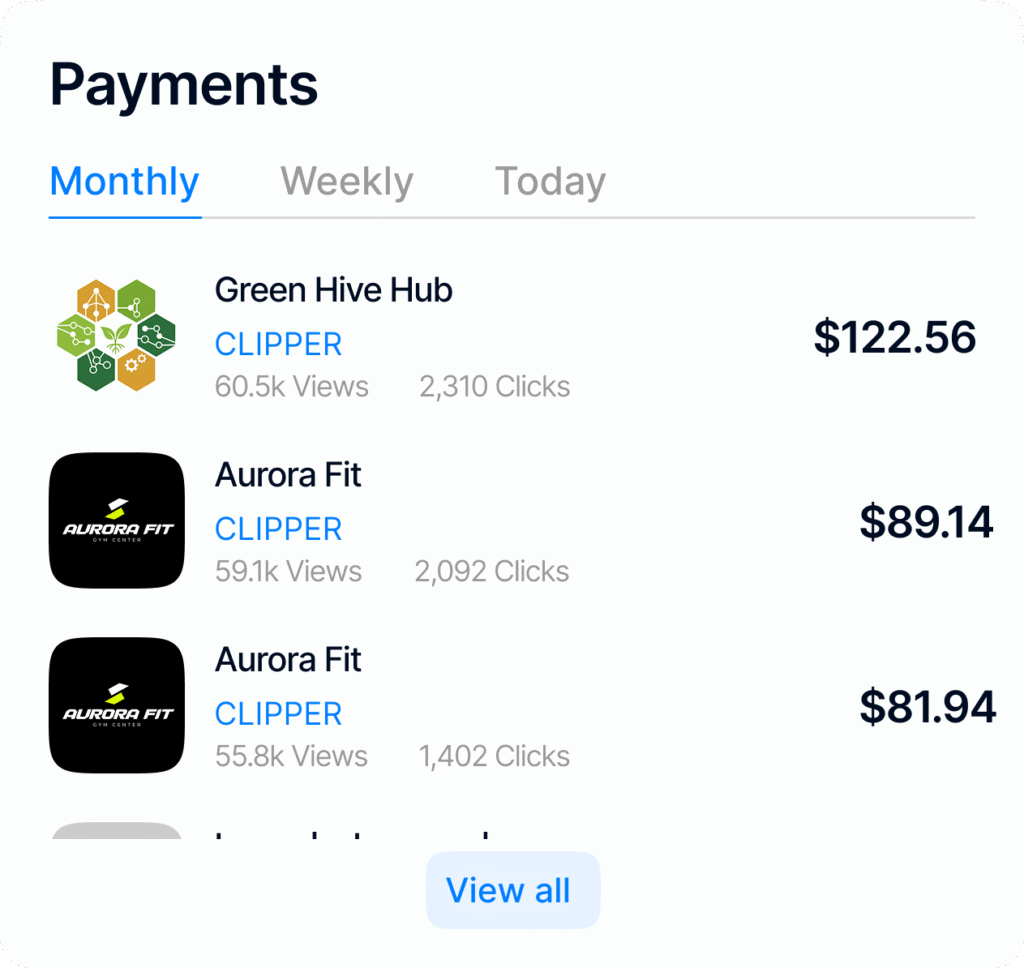This screenshot has width=1024, height=968.
Task: Switch to the Monthly tab
Action: (x=125, y=182)
